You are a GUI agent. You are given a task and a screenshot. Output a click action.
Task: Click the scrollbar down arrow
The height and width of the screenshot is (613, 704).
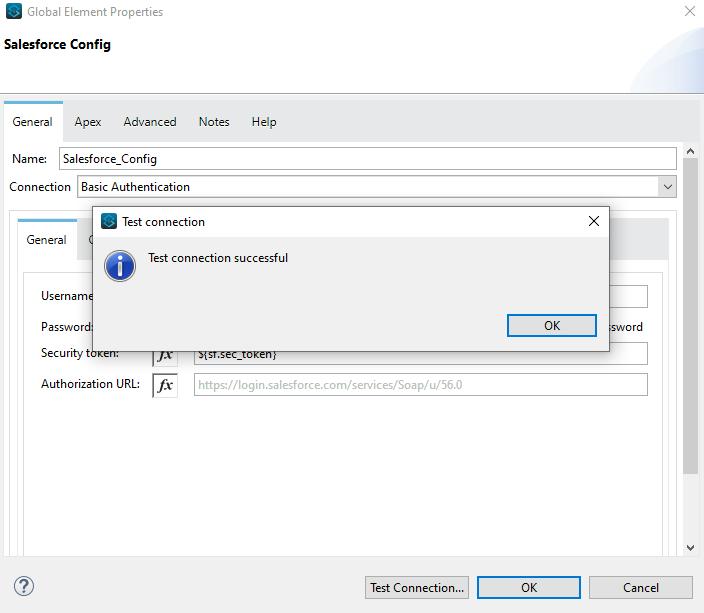coord(690,547)
